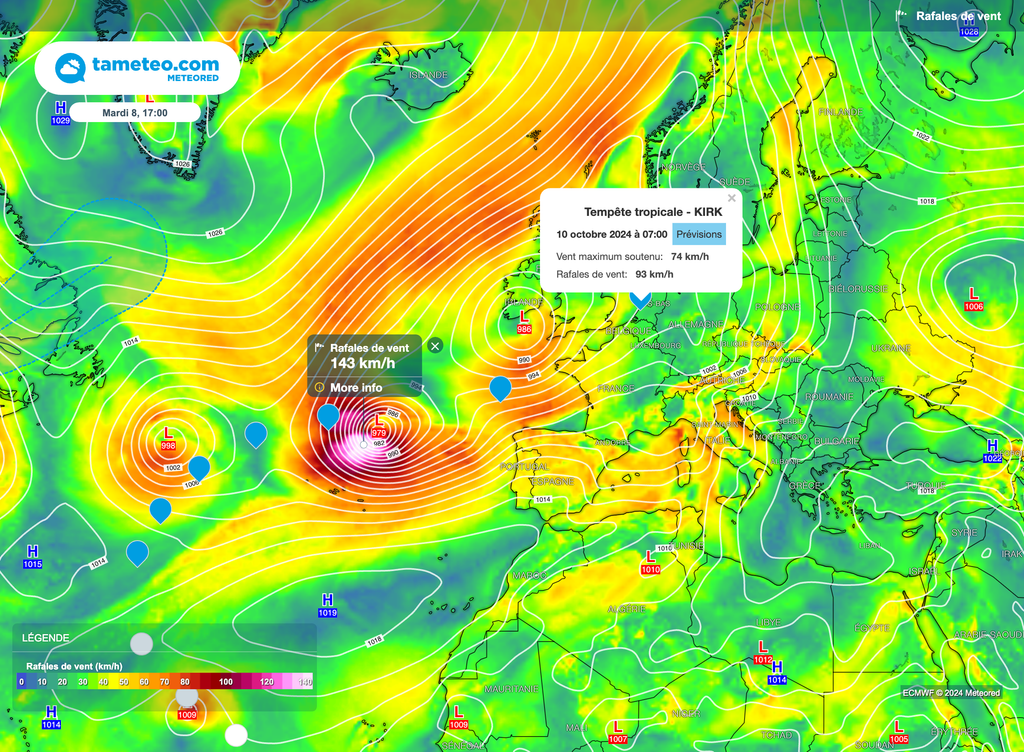
Task: Select the blue track marker west of France
Action: pos(500,387)
